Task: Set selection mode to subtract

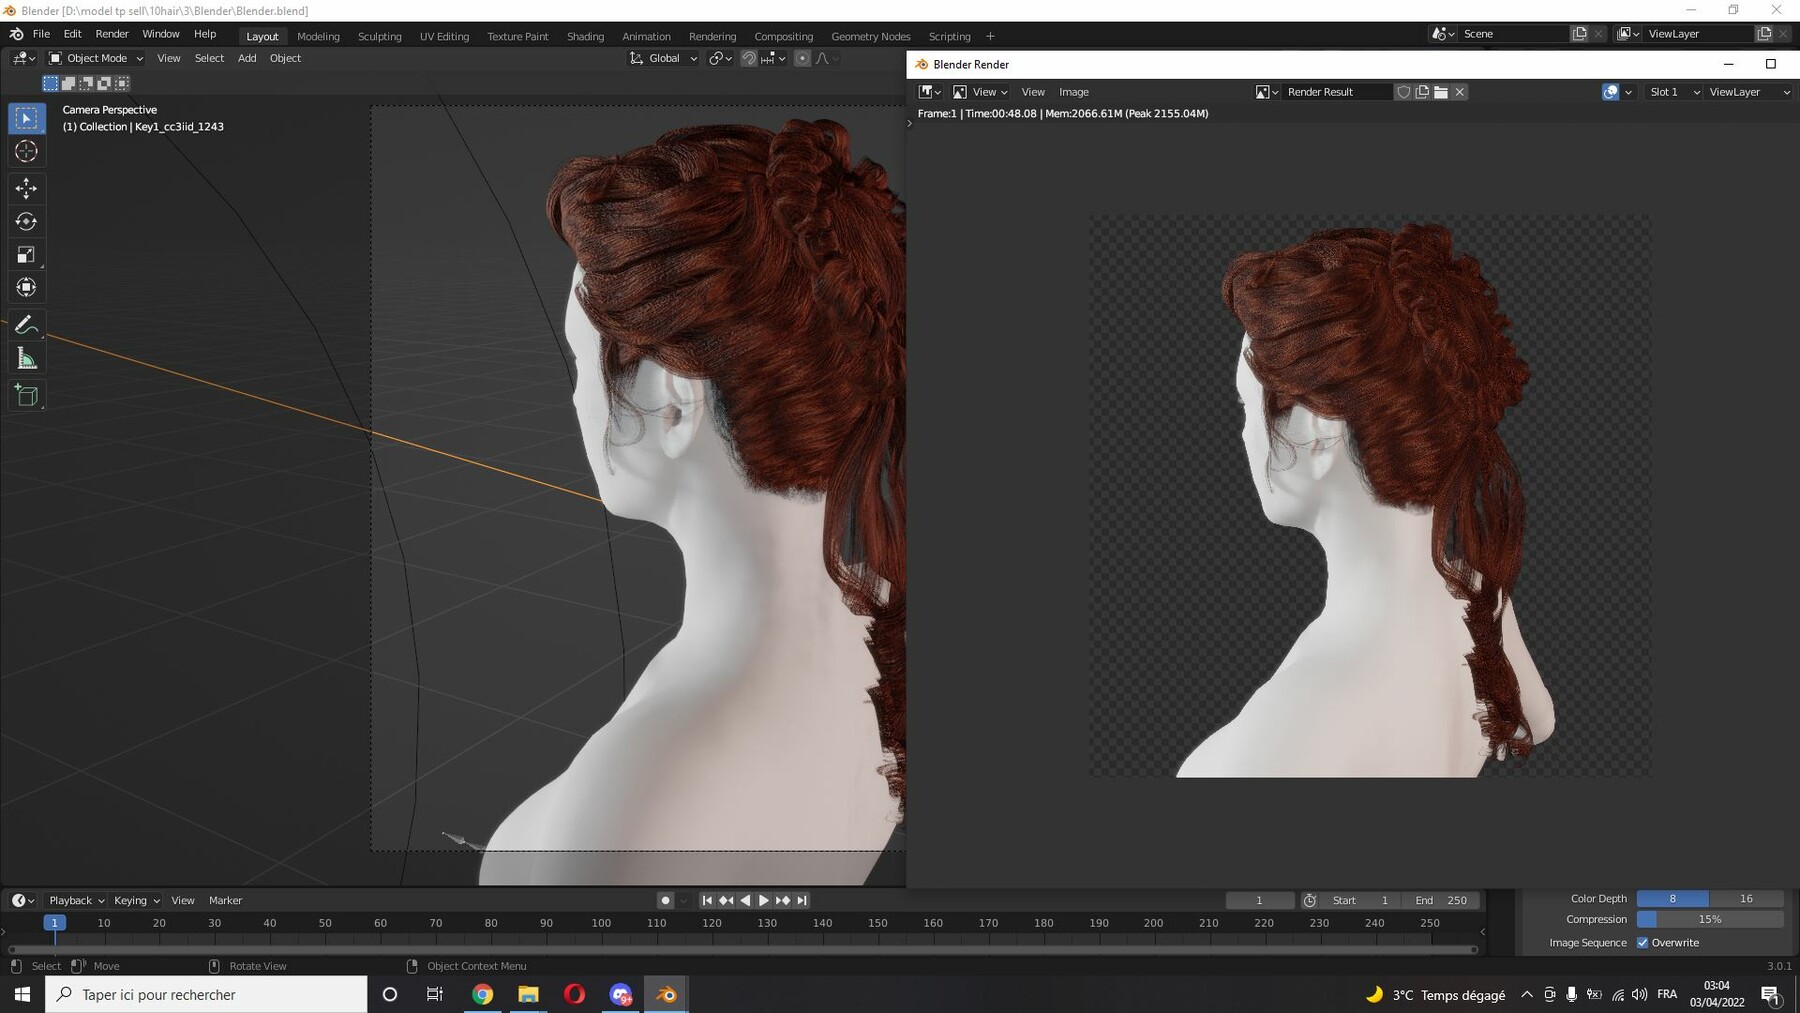Action: tap(86, 83)
